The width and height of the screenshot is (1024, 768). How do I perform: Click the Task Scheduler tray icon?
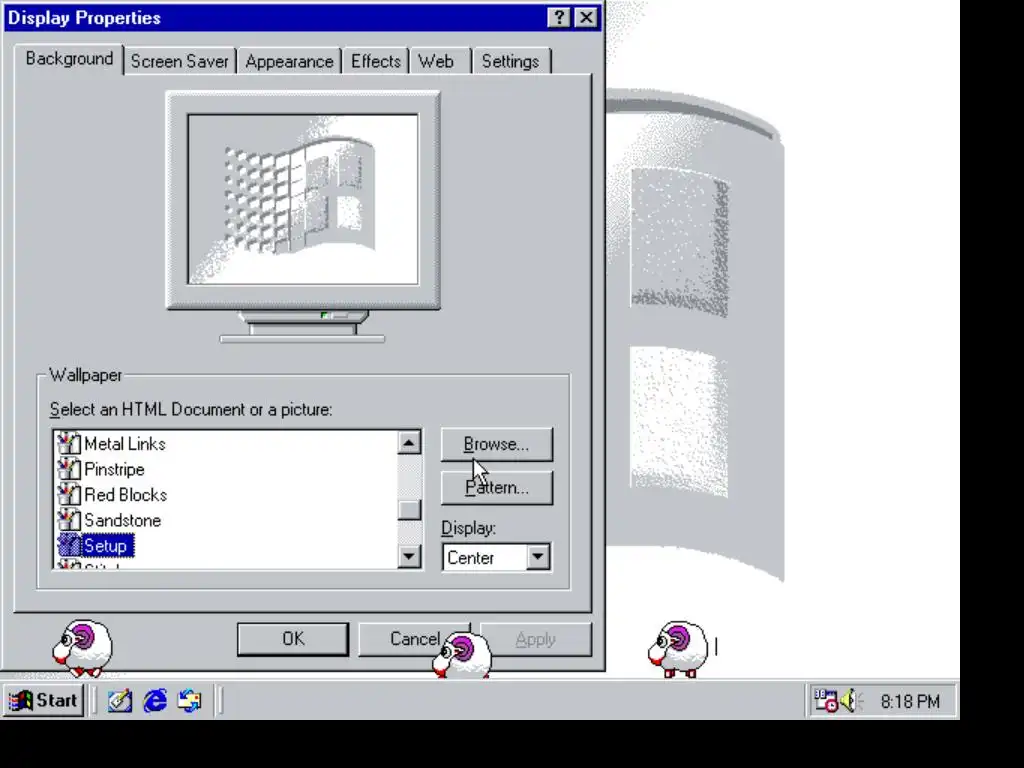tap(825, 701)
